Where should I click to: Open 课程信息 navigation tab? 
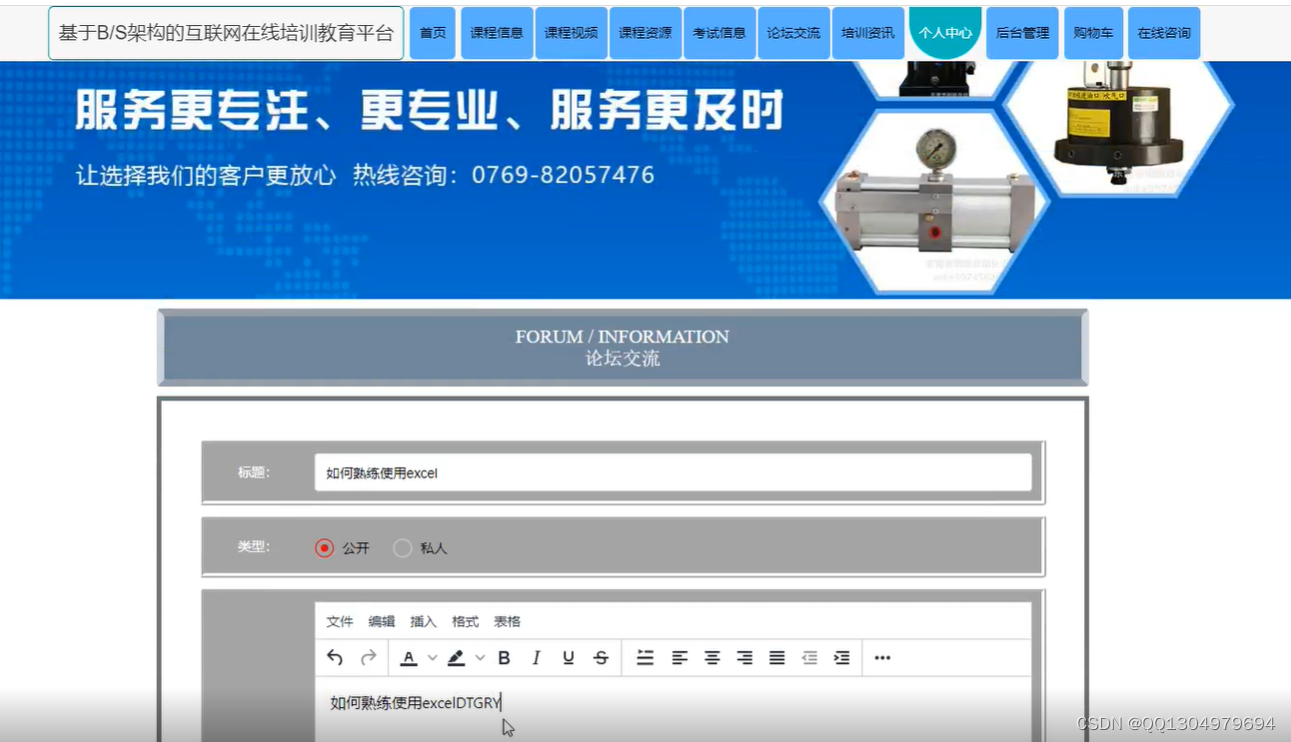pyautogui.click(x=497, y=33)
